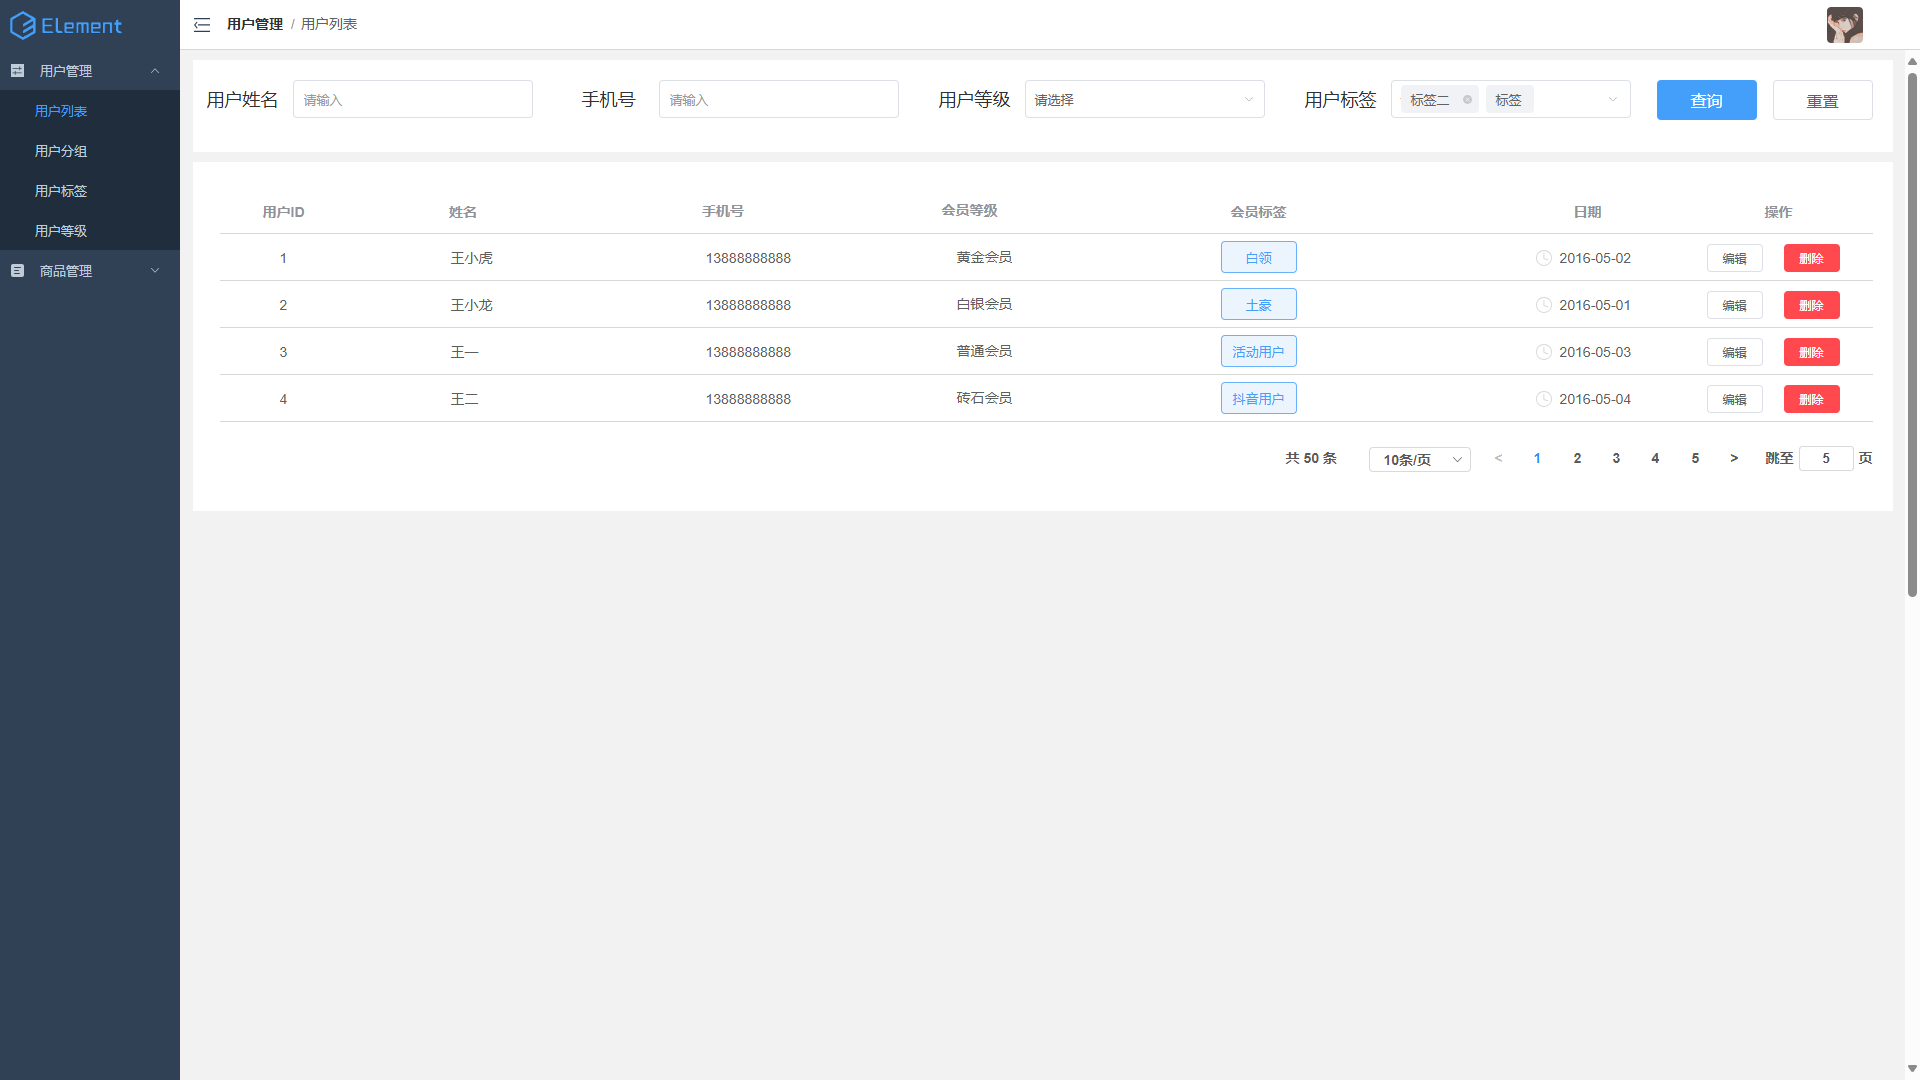The image size is (1920, 1080).
Task: Click the 白领 member tag
Action: click(x=1258, y=257)
